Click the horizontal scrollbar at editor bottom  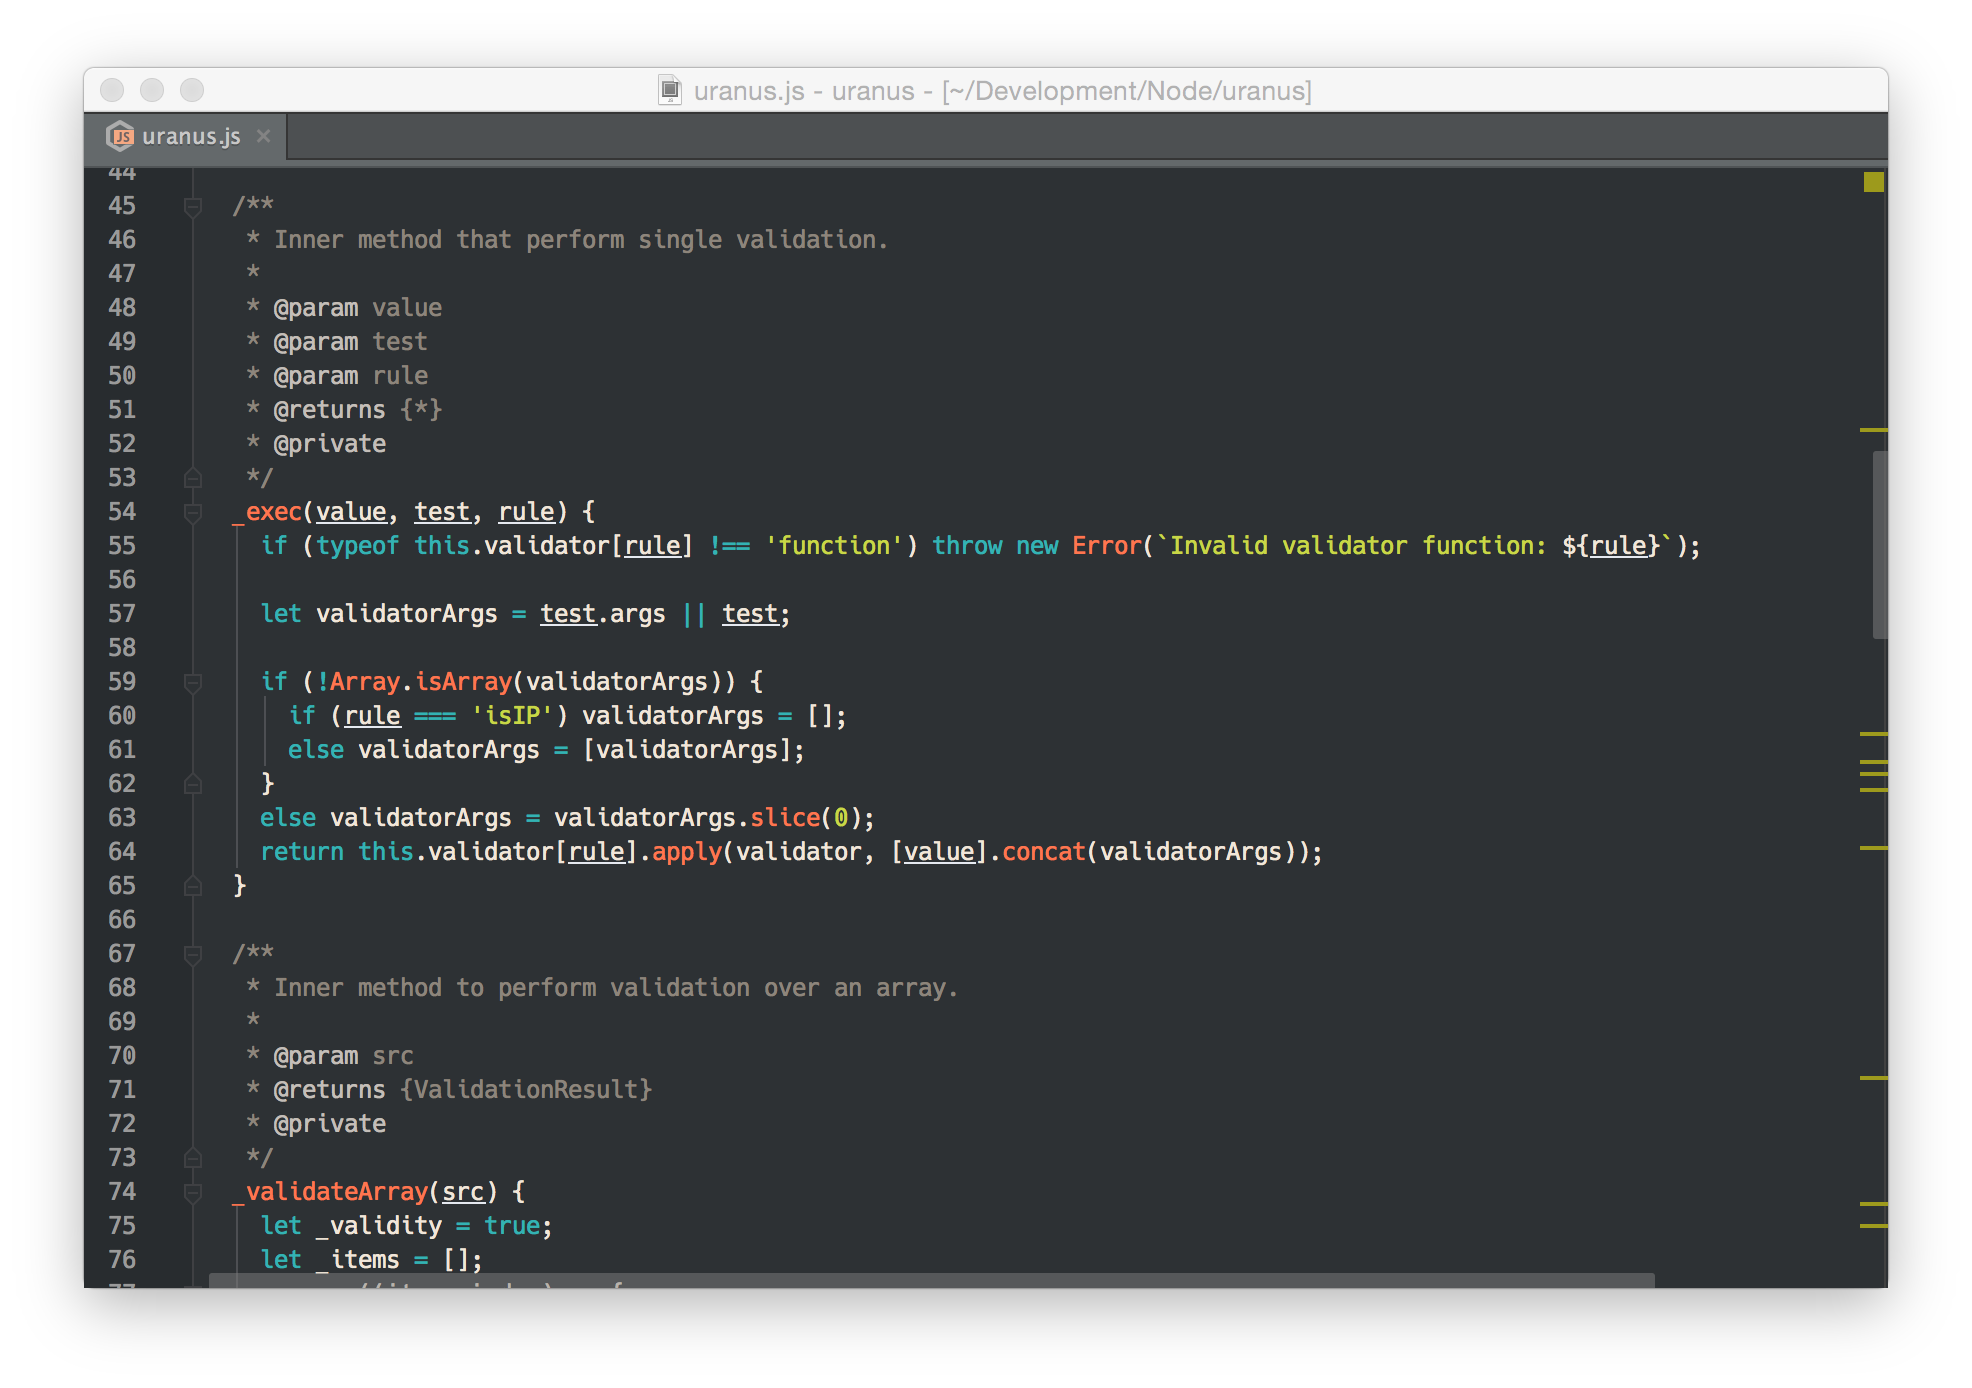(x=930, y=1280)
